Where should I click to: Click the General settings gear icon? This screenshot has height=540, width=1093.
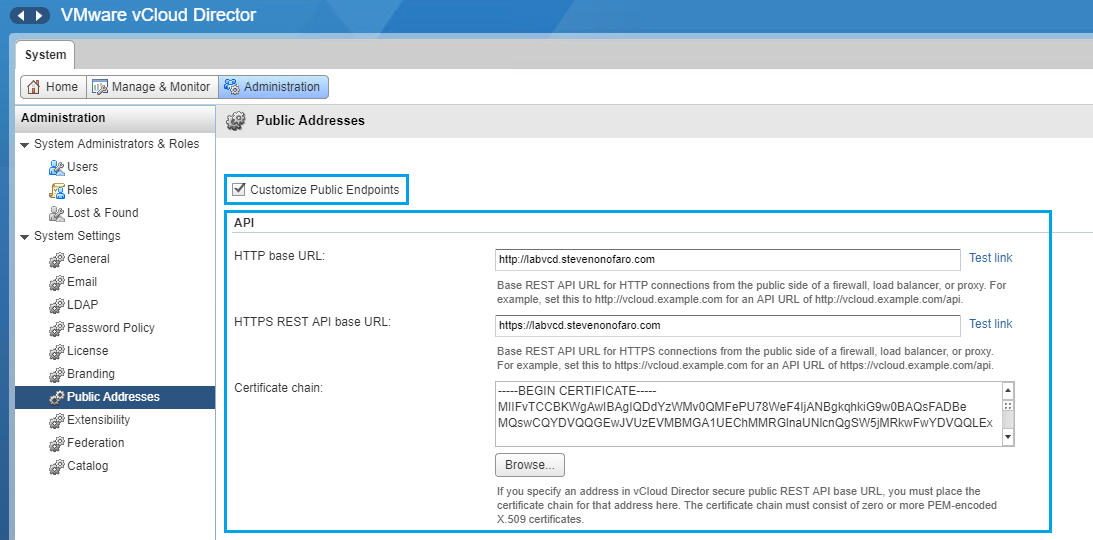coord(57,260)
